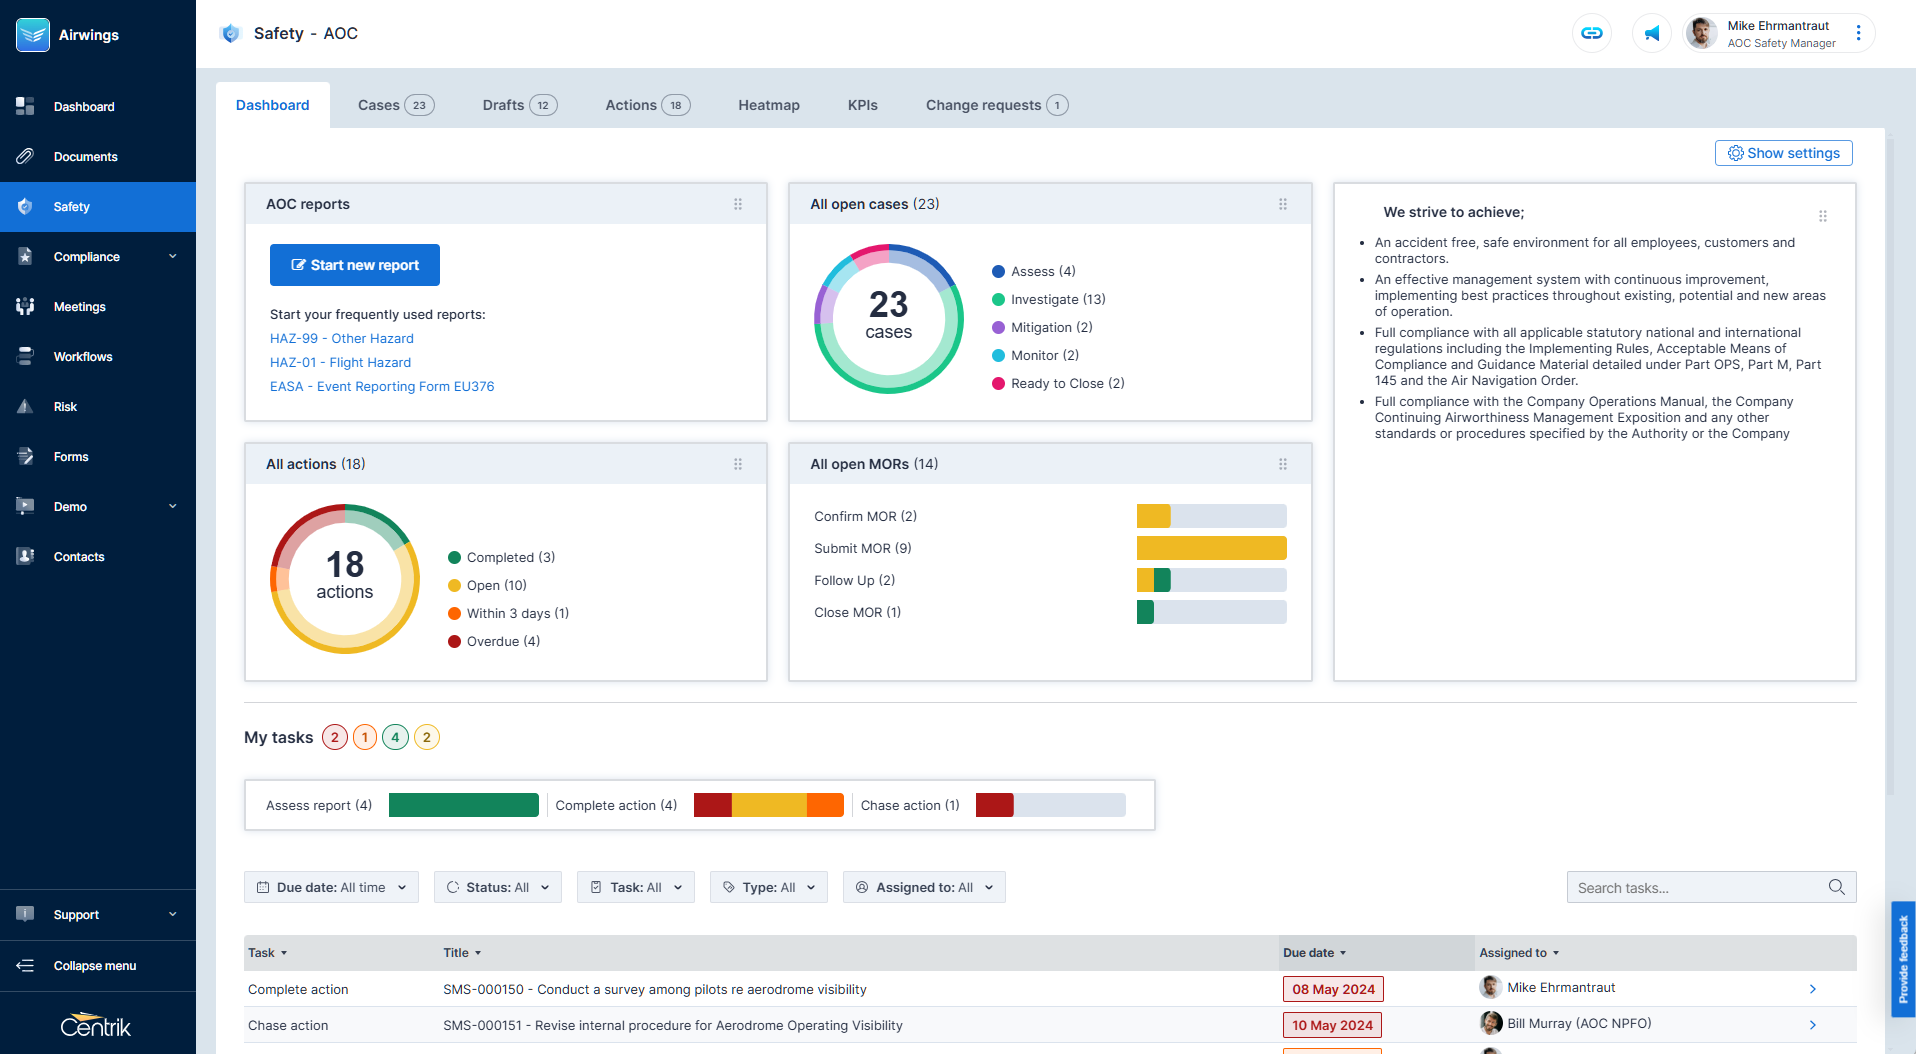Open Dashboard in the sidebar
1916x1054 pixels.
98,107
